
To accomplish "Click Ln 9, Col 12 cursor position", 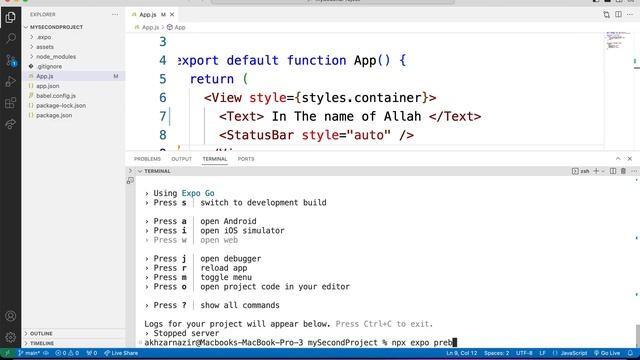I will click(x=462, y=353).
